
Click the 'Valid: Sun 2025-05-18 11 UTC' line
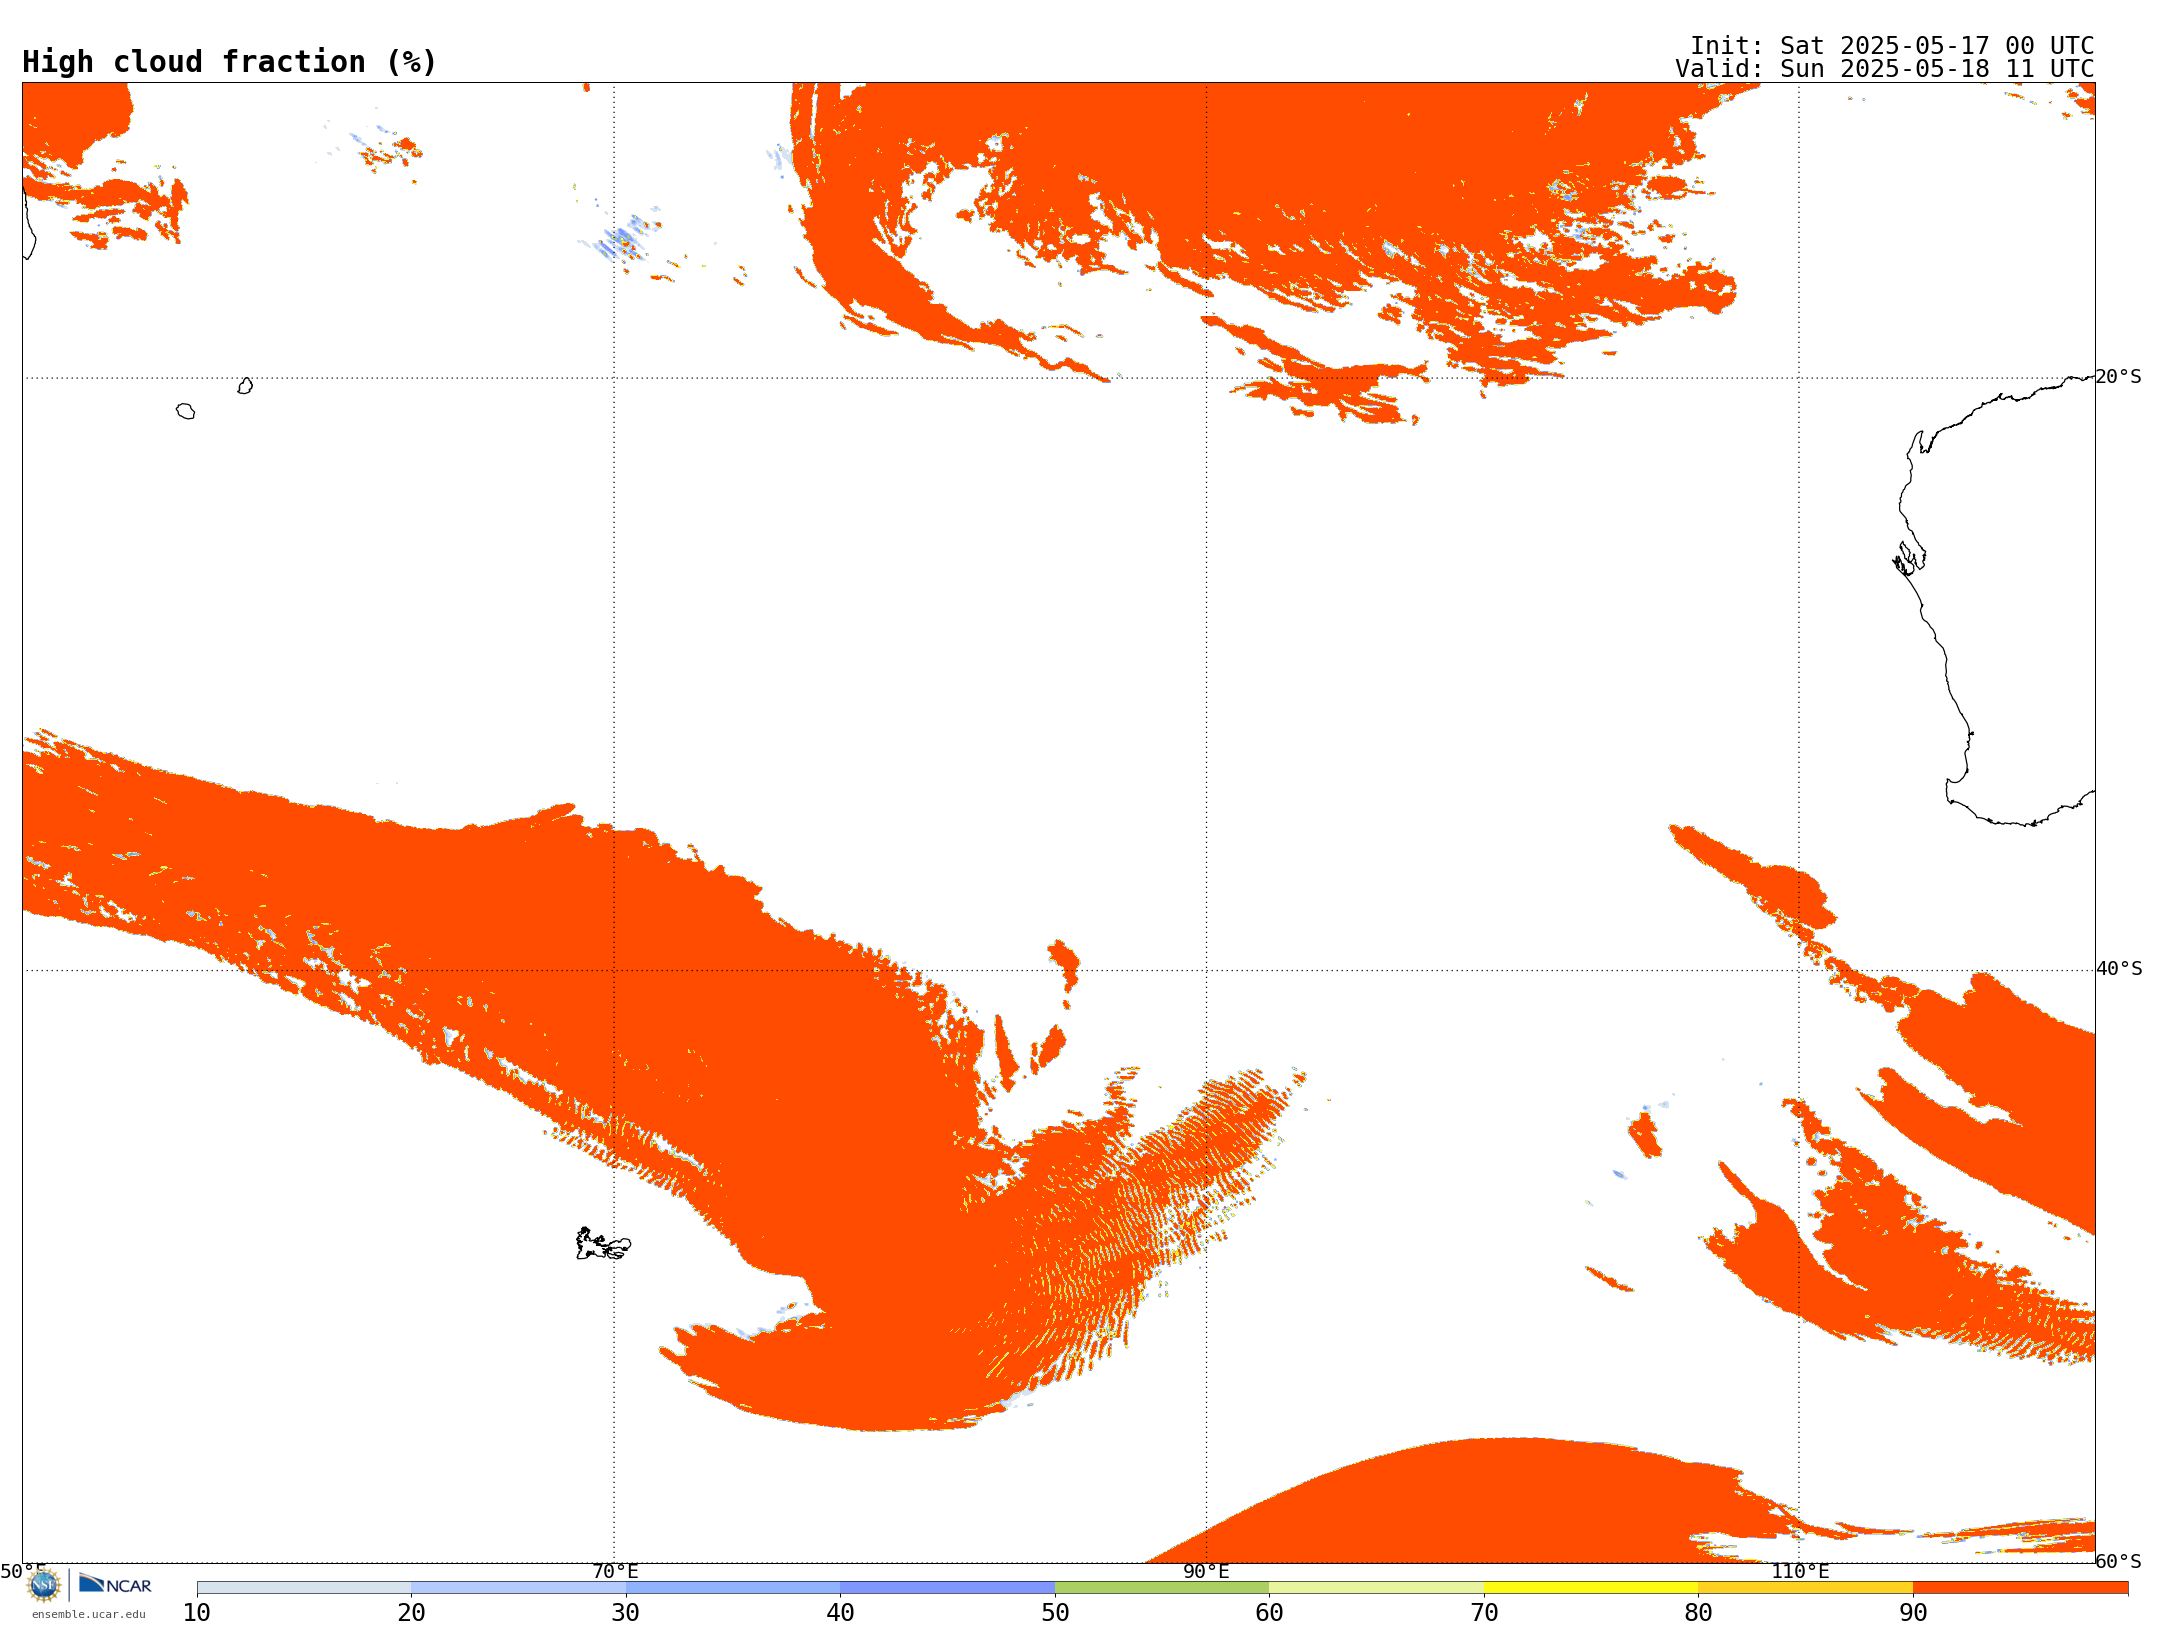[x=1885, y=69]
